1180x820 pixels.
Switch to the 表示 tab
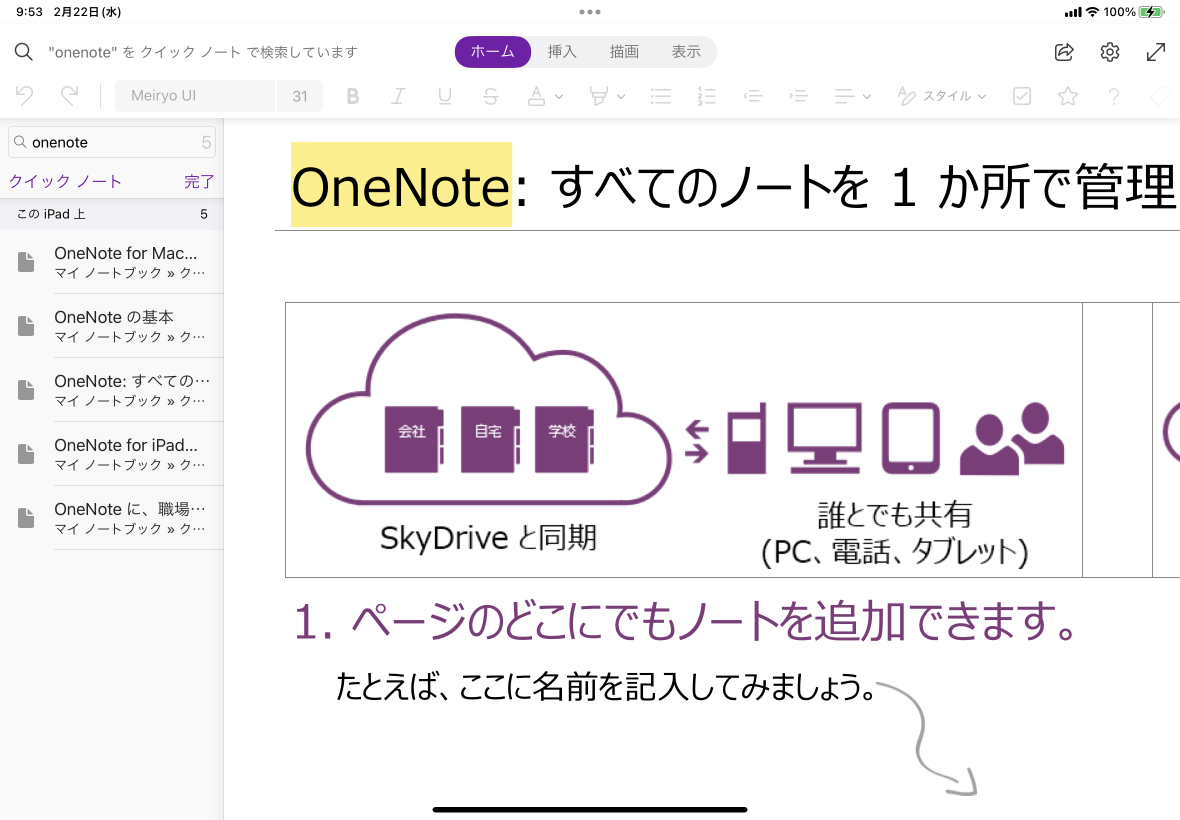pyautogui.click(x=686, y=52)
